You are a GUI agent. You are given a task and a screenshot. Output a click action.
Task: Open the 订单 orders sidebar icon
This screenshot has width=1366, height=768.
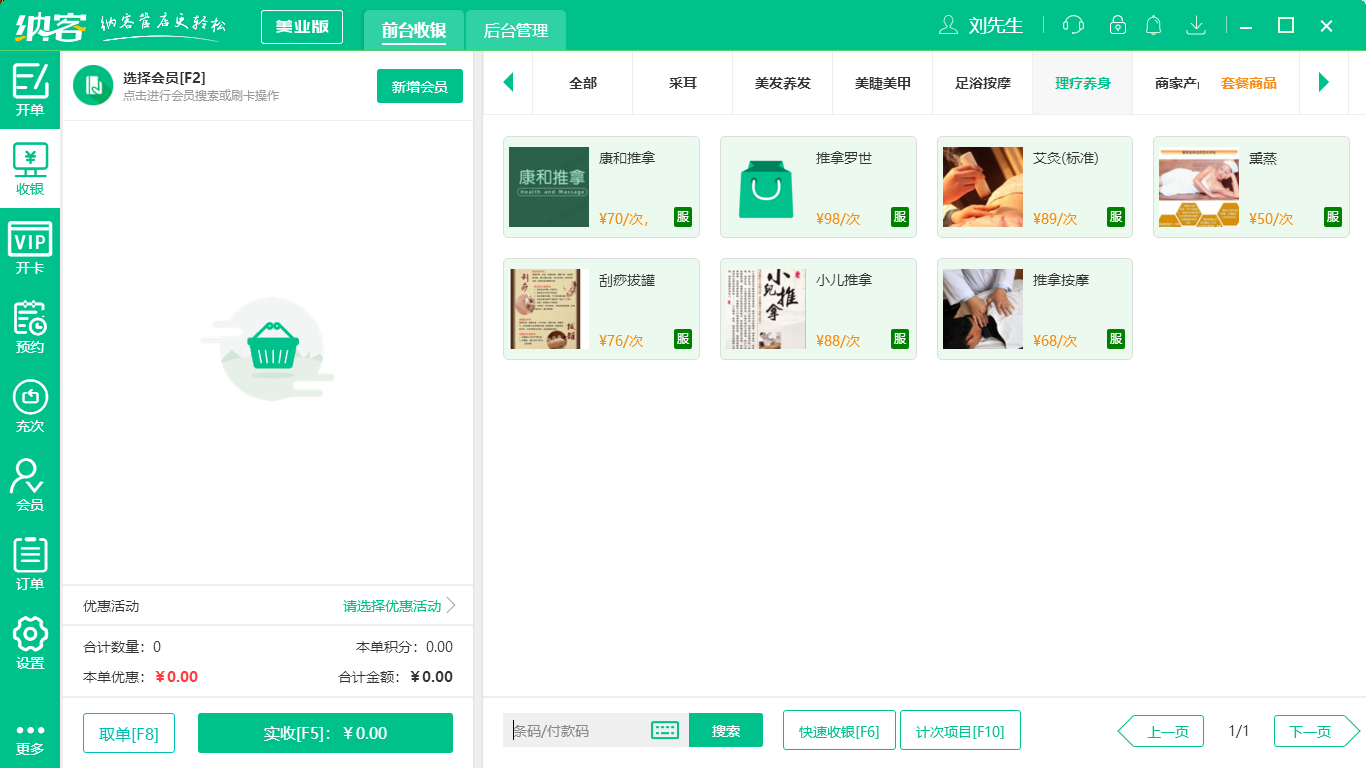(x=30, y=564)
